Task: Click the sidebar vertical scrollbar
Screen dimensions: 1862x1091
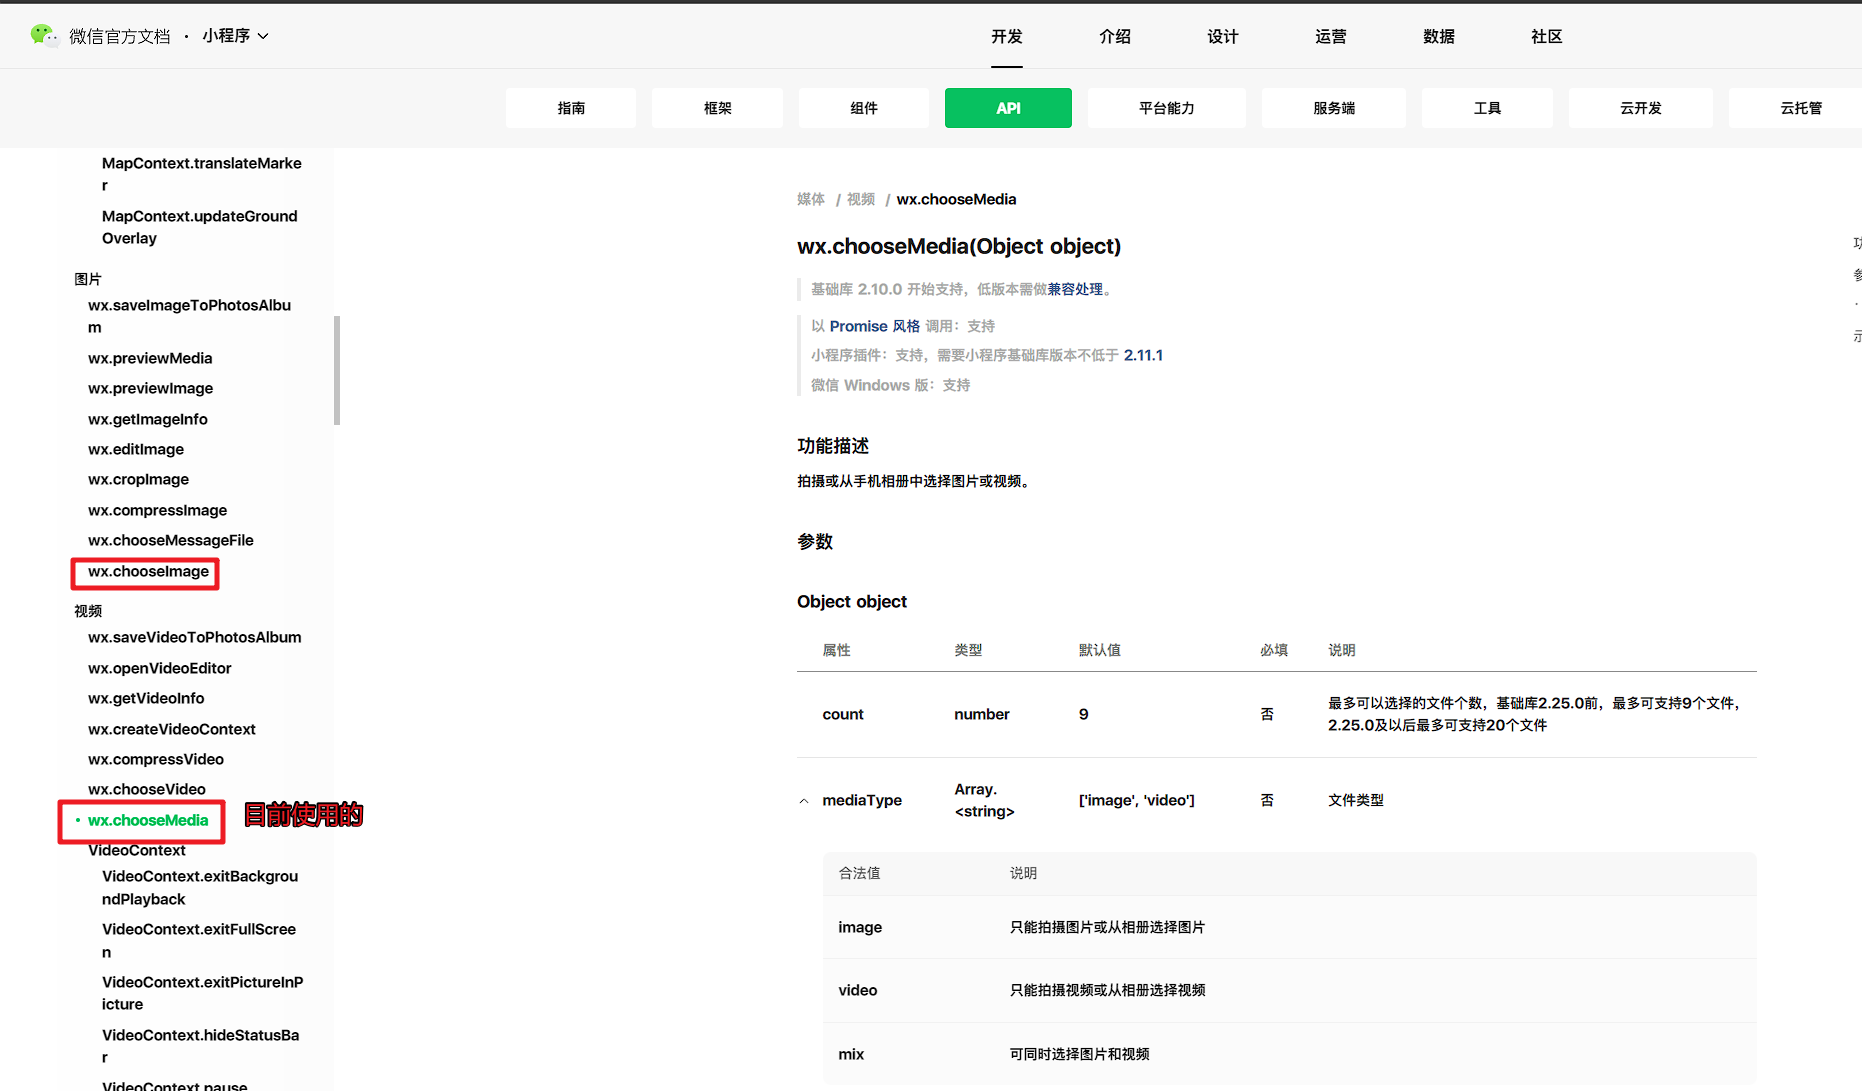Action: pyautogui.click(x=337, y=370)
